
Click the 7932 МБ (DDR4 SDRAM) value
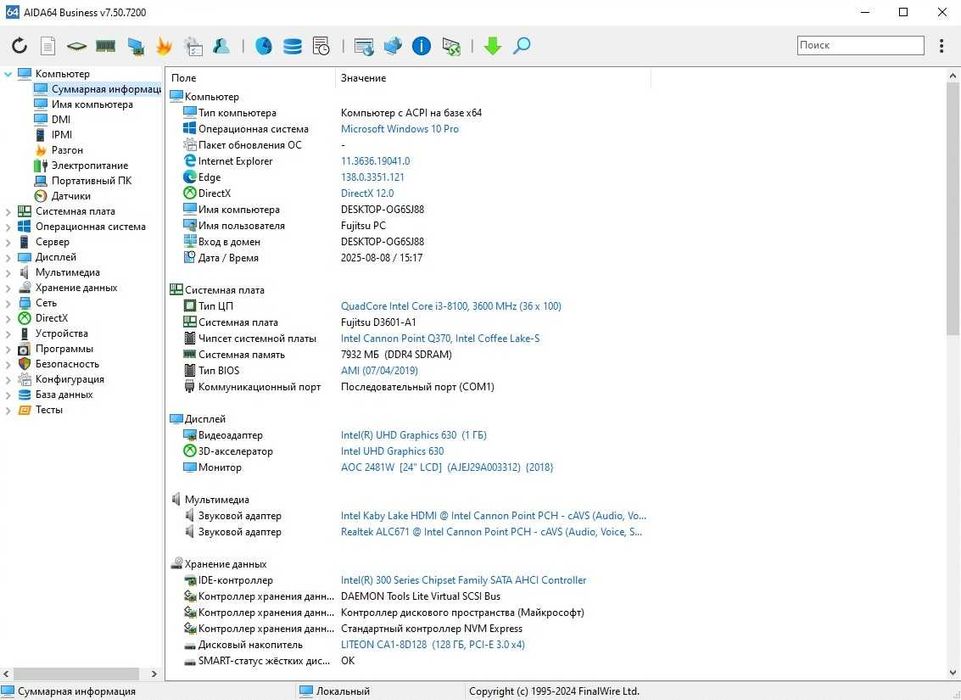click(x=396, y=355)
